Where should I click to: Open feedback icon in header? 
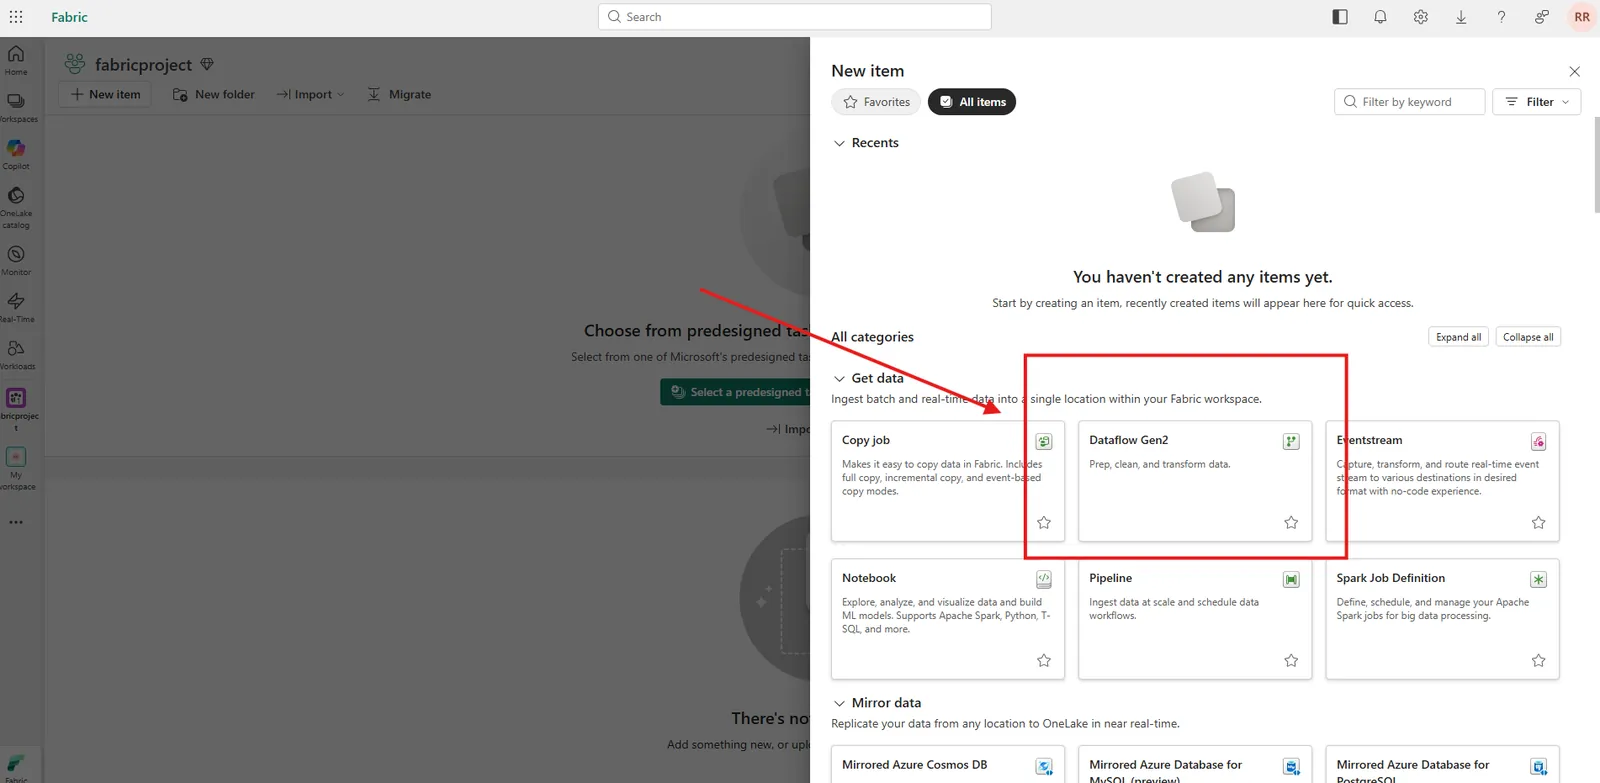[x=1541, y=17]
